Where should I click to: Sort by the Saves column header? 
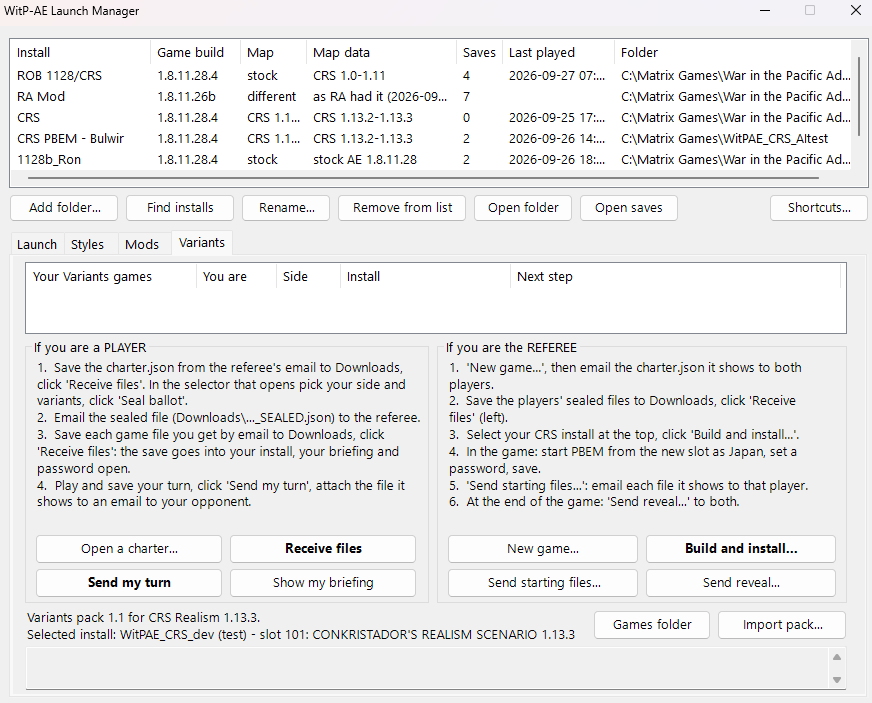(479, 53)
